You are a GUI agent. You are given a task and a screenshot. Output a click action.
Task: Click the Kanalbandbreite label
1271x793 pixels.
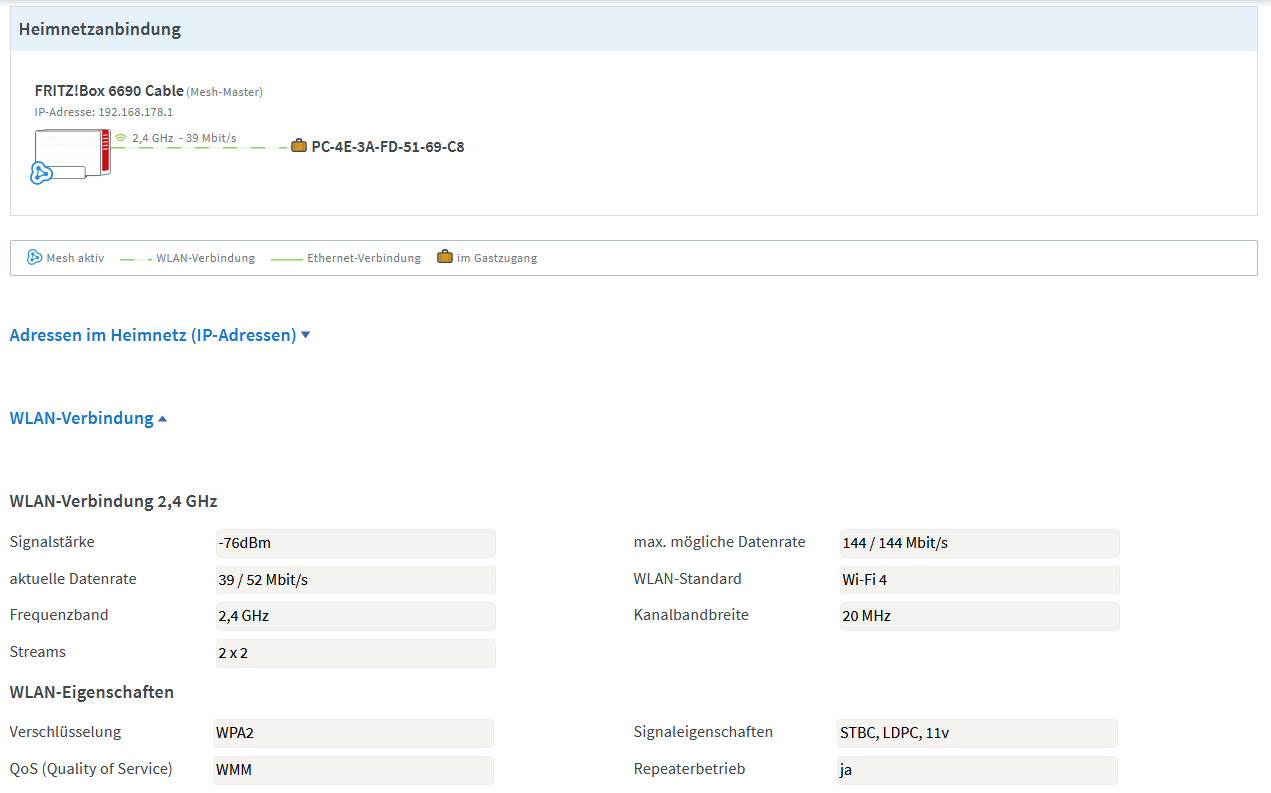[x=691, y=615]
